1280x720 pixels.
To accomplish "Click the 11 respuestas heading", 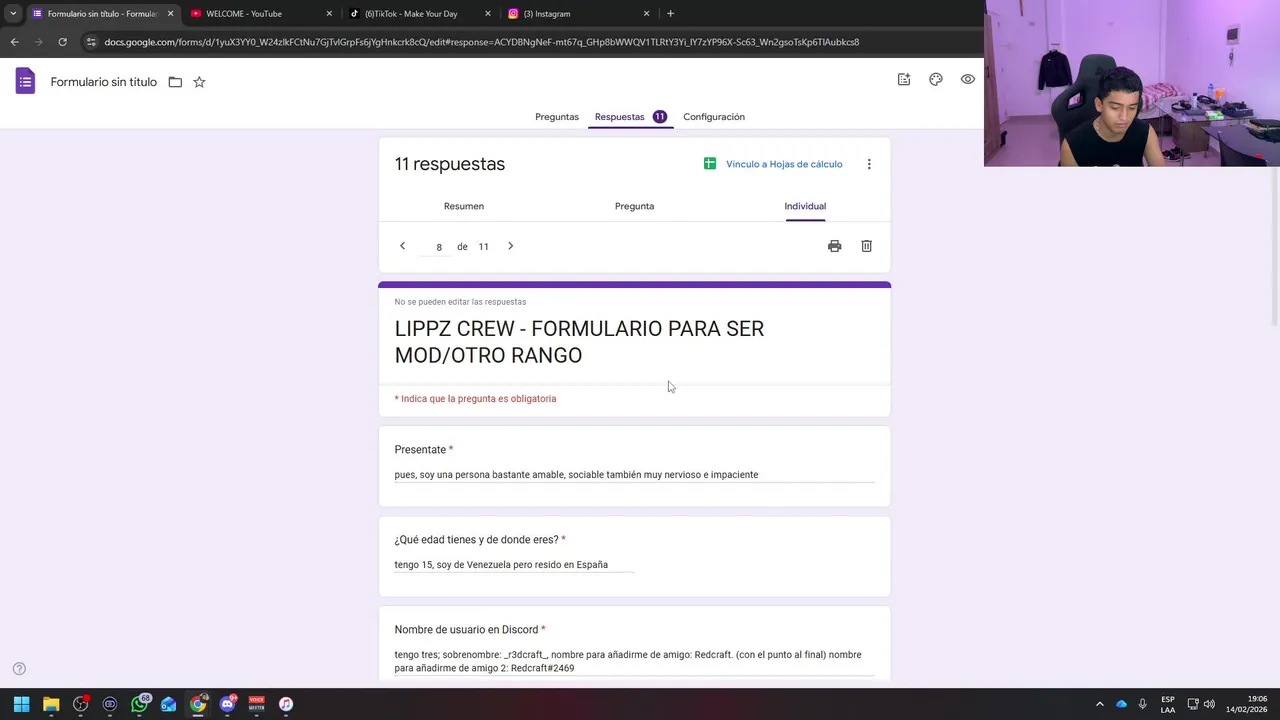I will [x=450, y=164].
